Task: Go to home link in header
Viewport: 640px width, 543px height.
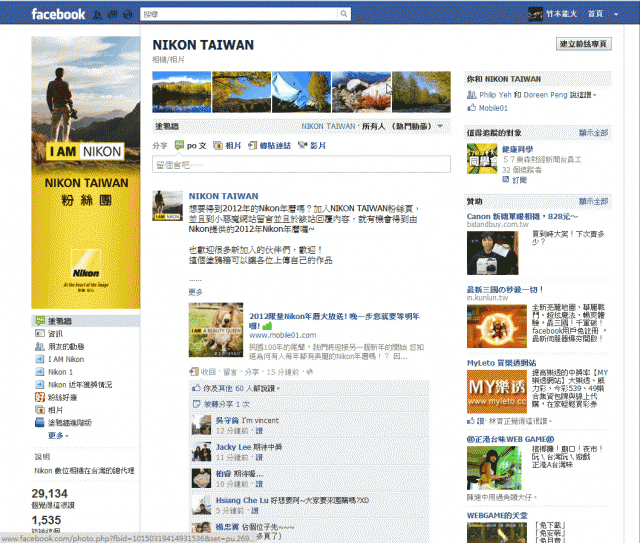Action: tap(595, 14)
